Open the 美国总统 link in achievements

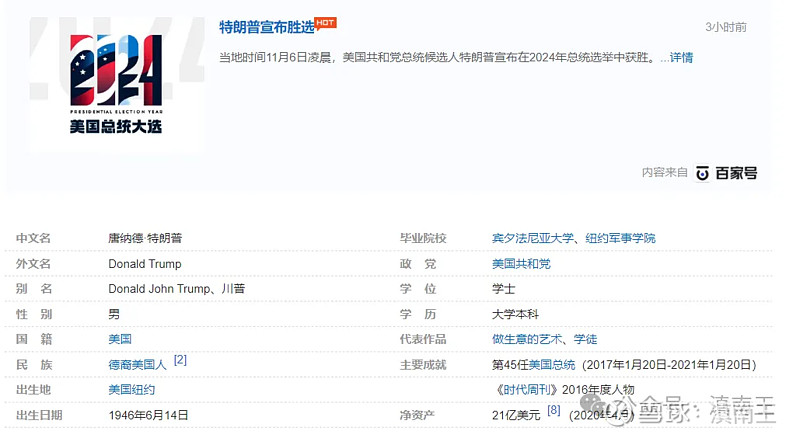point(552,365)
